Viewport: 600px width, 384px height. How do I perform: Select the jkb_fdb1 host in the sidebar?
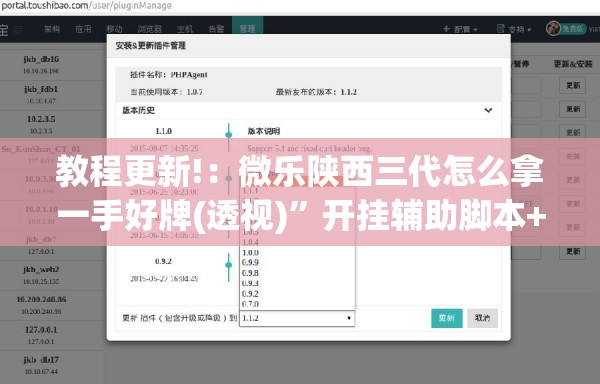click(x=41, y=89)
